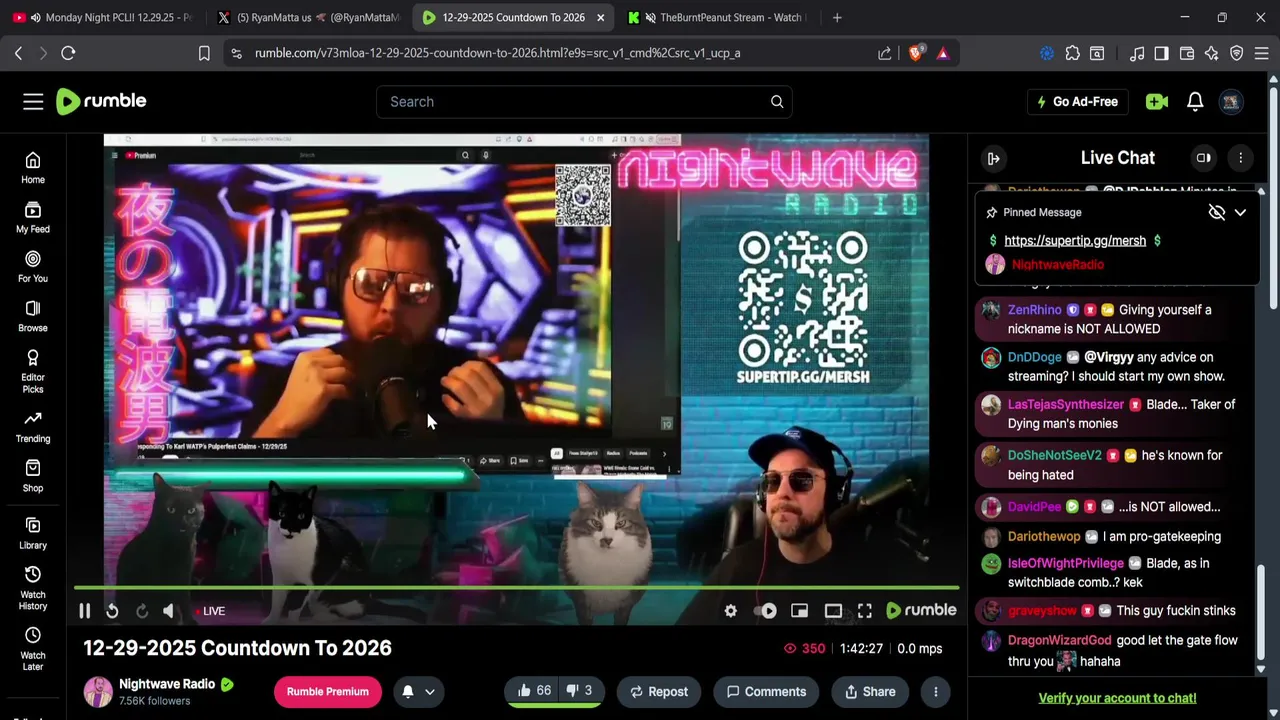This screenshot has width=1280, height=720.
Task: Click the video progress bar
Action: click(516, 588)
